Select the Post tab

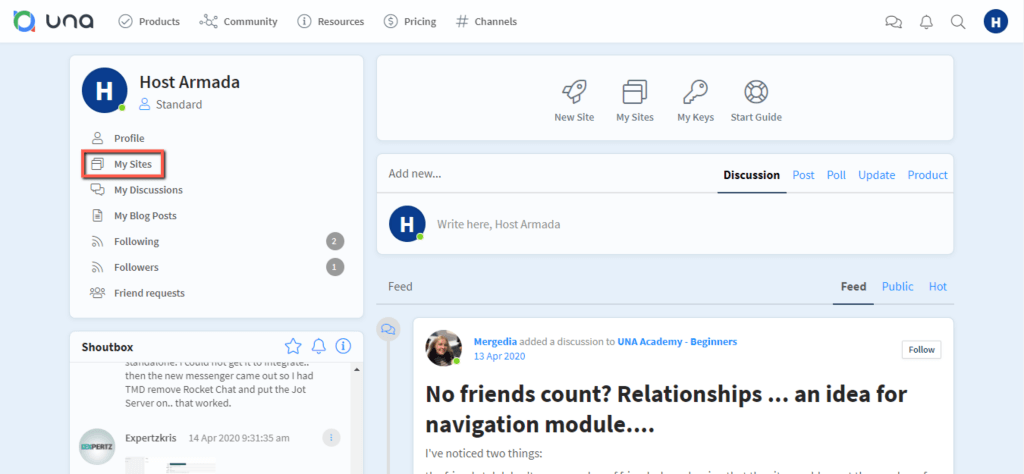tap(803, 175)
